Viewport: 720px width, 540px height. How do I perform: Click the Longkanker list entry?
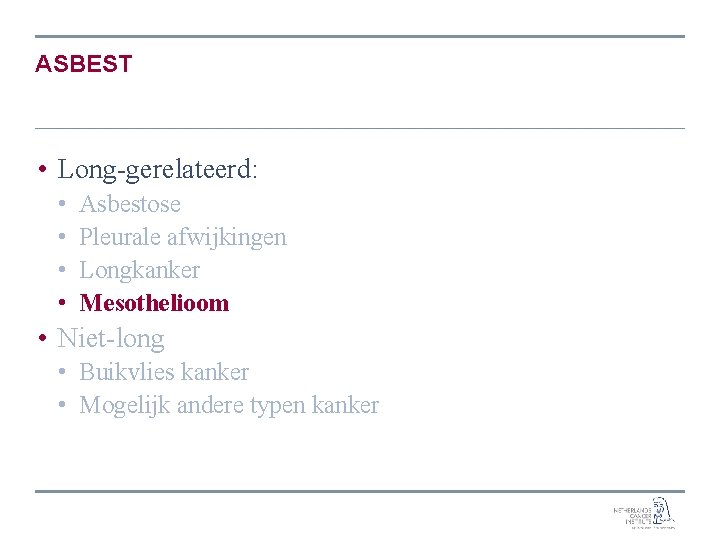140,270
